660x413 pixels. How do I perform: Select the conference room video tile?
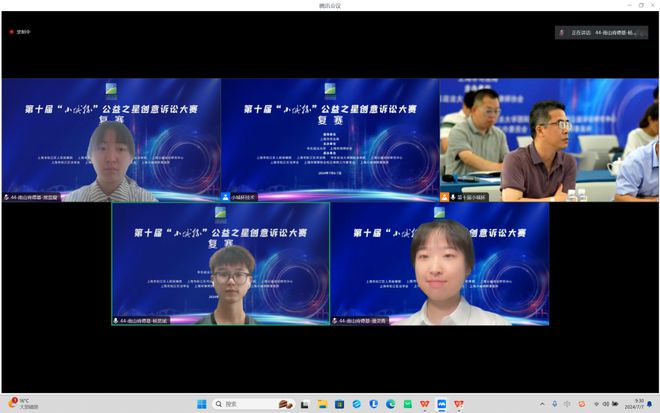pyautogui.click(x=549, y=140)
